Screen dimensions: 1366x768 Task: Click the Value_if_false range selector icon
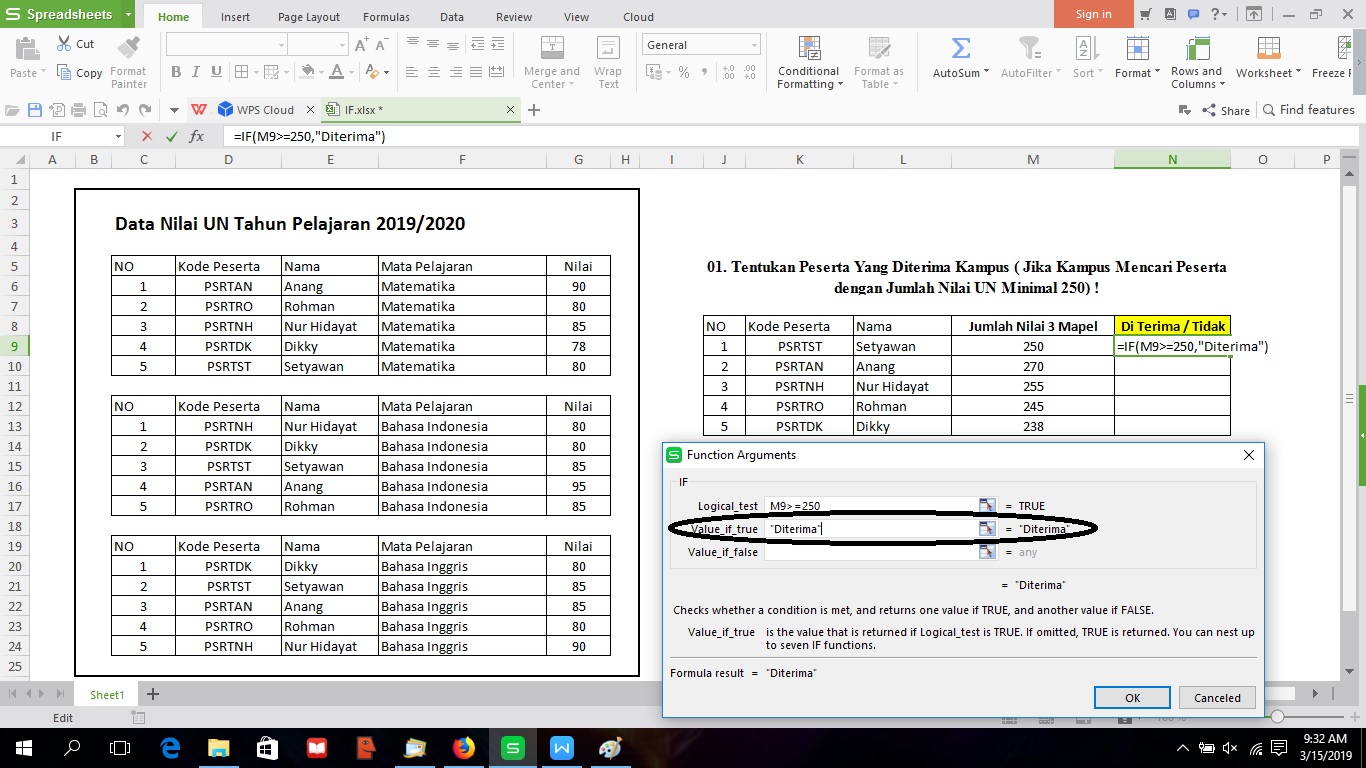tap(987, 551)
